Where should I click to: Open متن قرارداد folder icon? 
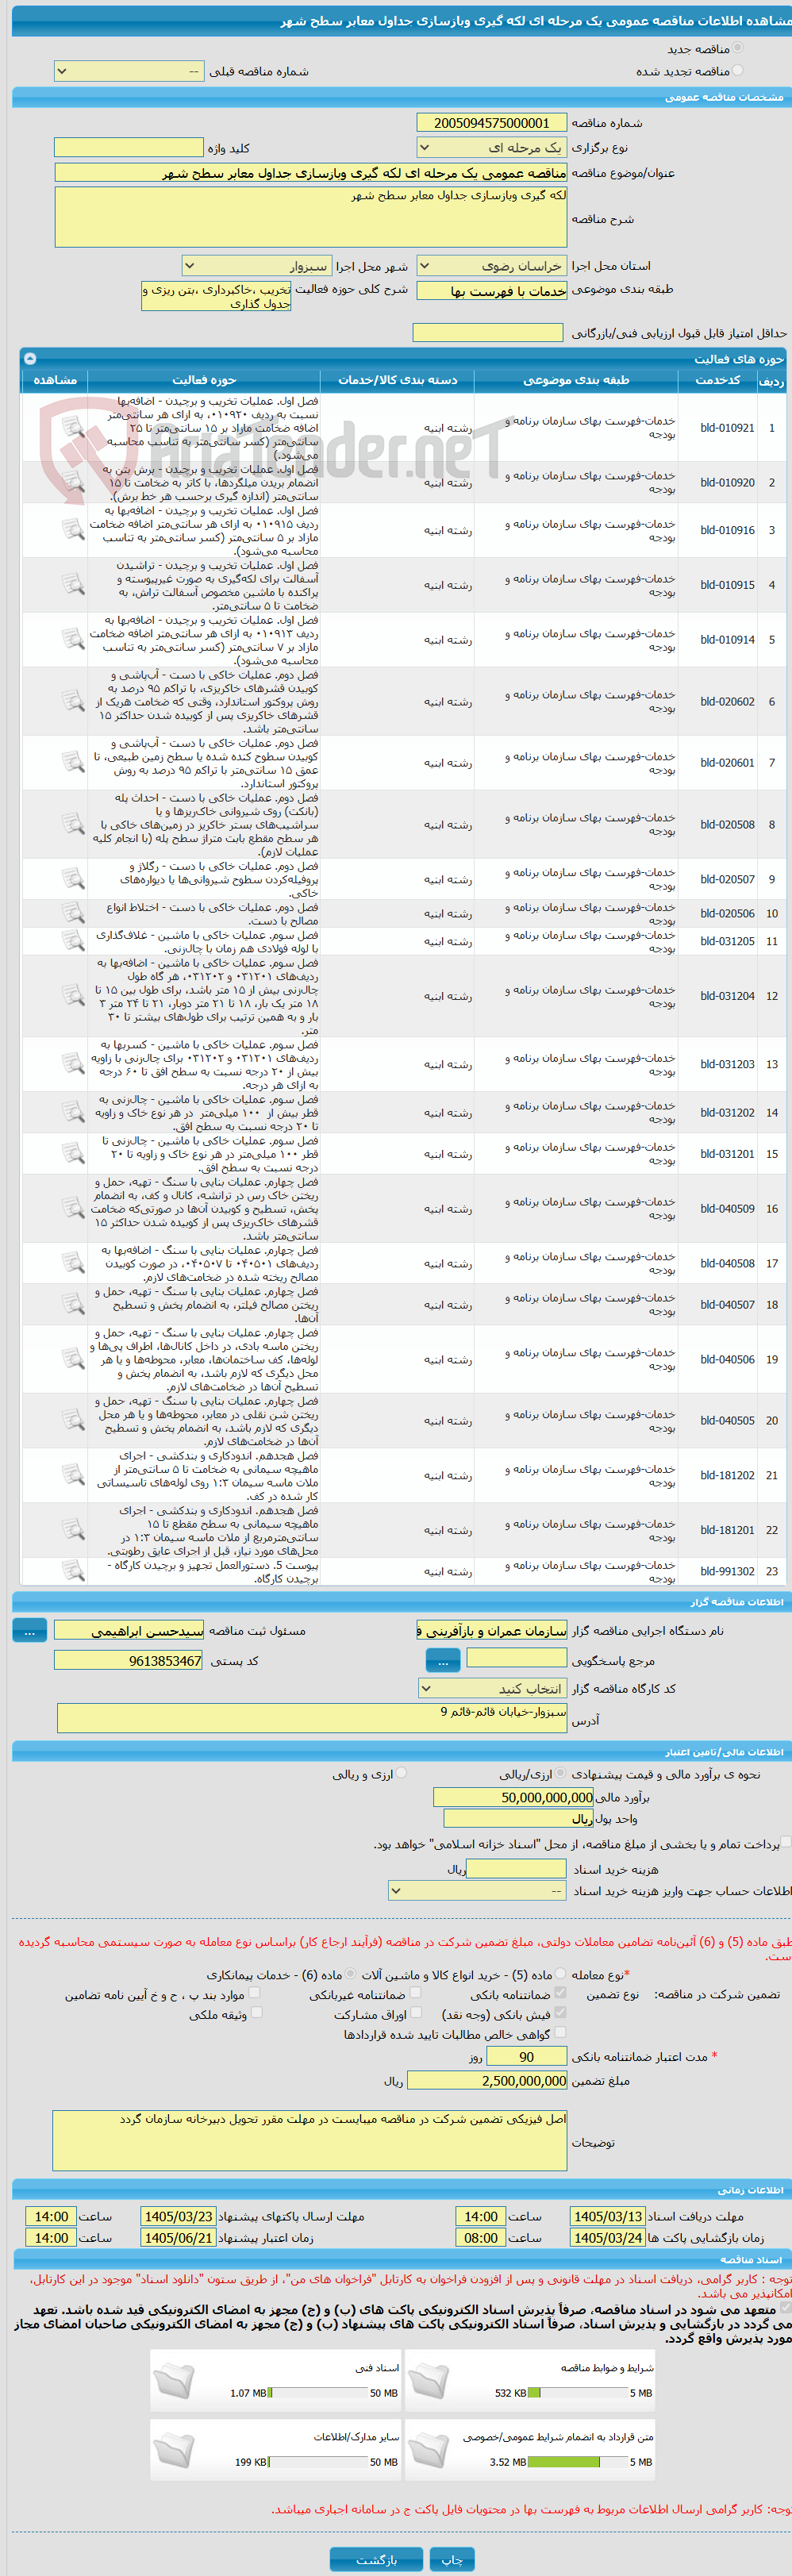pyautogui.click(x=430, y=2450)
